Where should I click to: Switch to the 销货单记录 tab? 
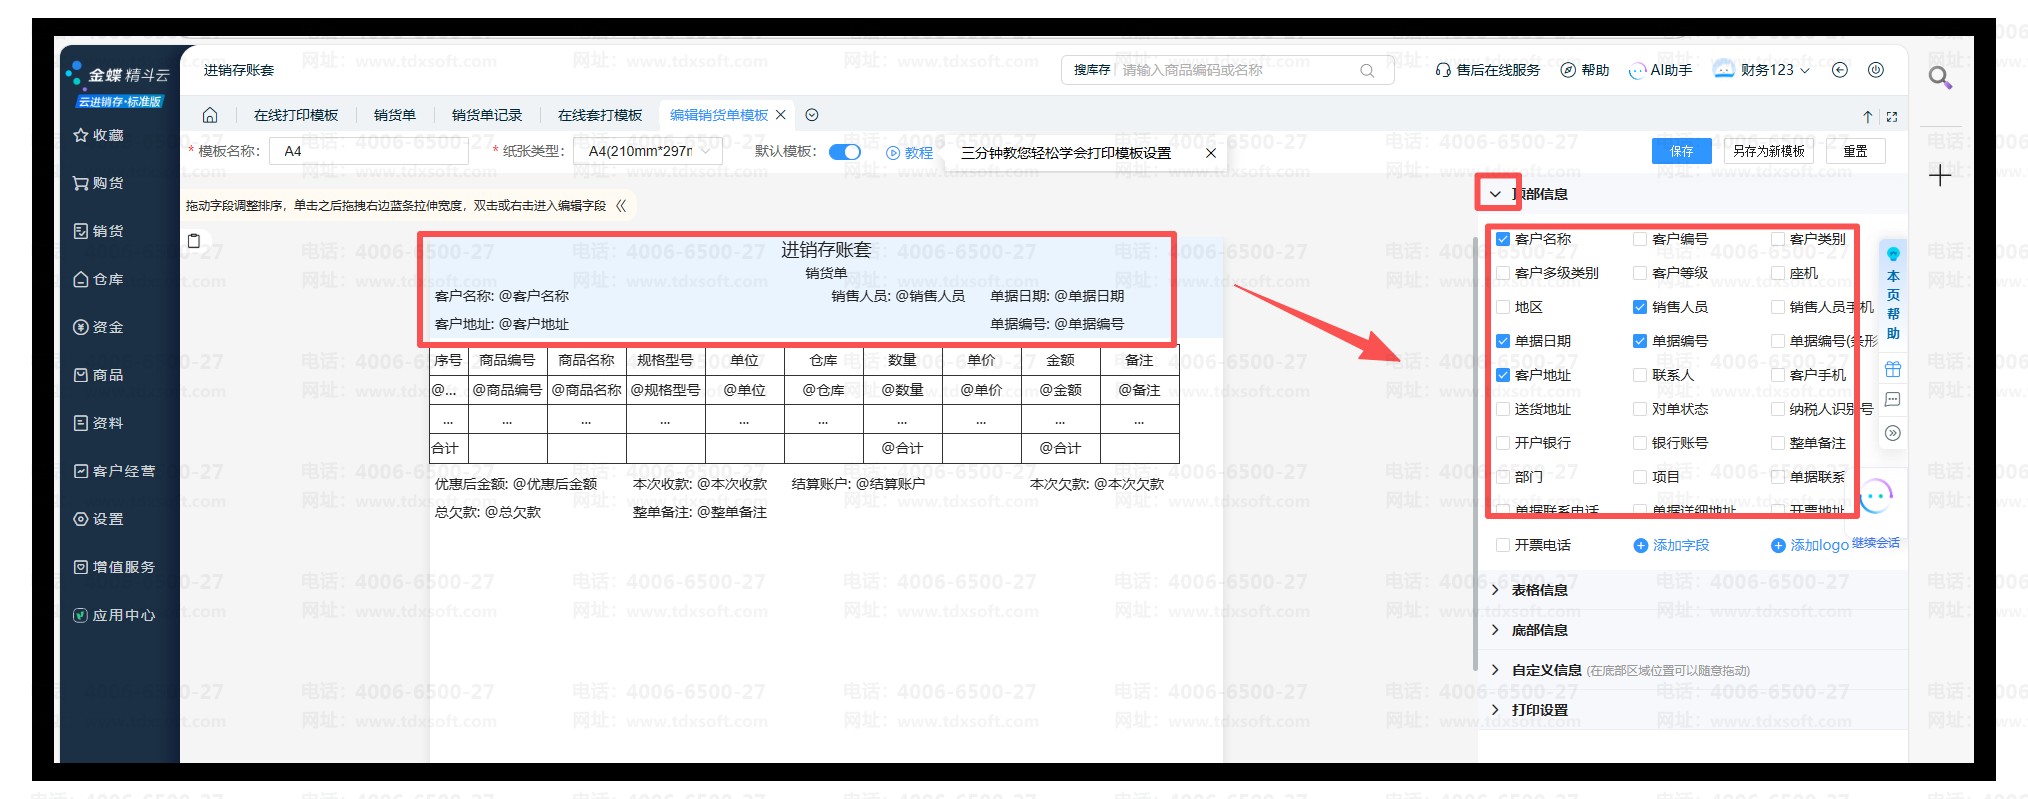pos(487,115)
